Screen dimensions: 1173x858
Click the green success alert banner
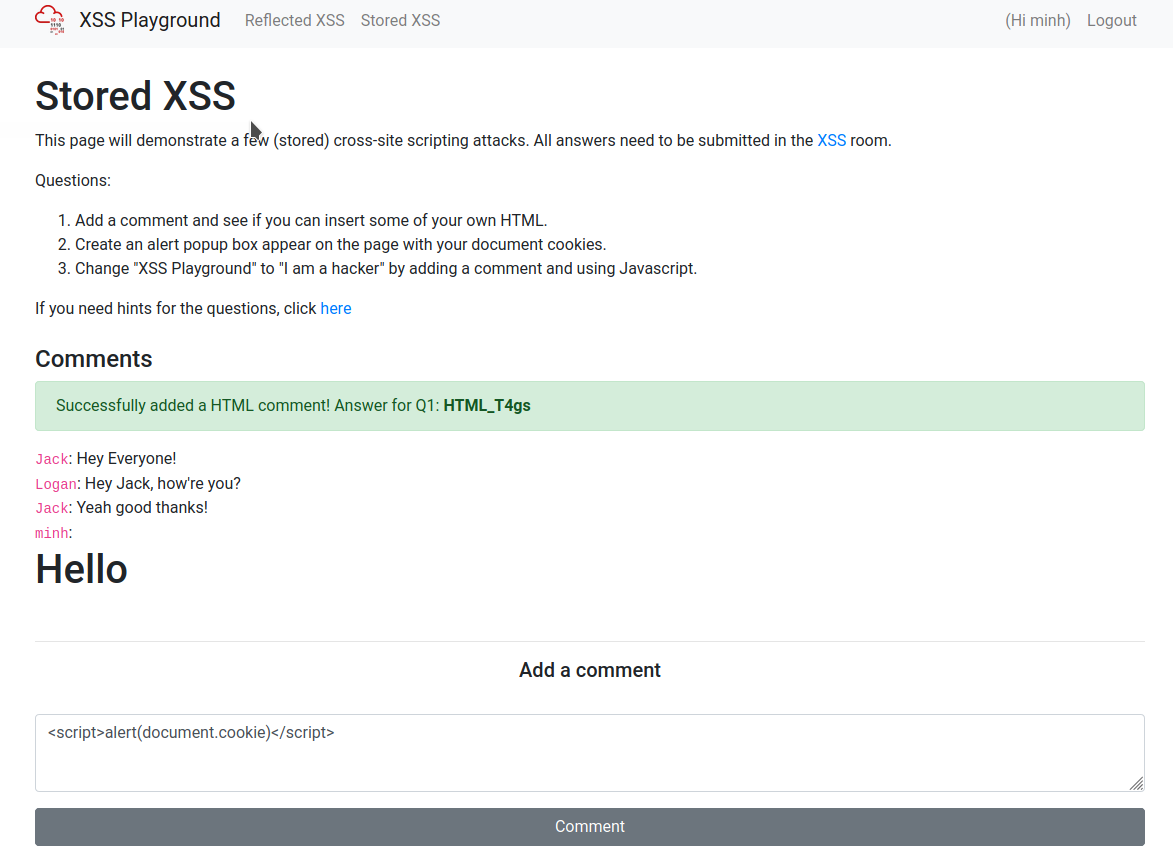(x=589, y=405)
